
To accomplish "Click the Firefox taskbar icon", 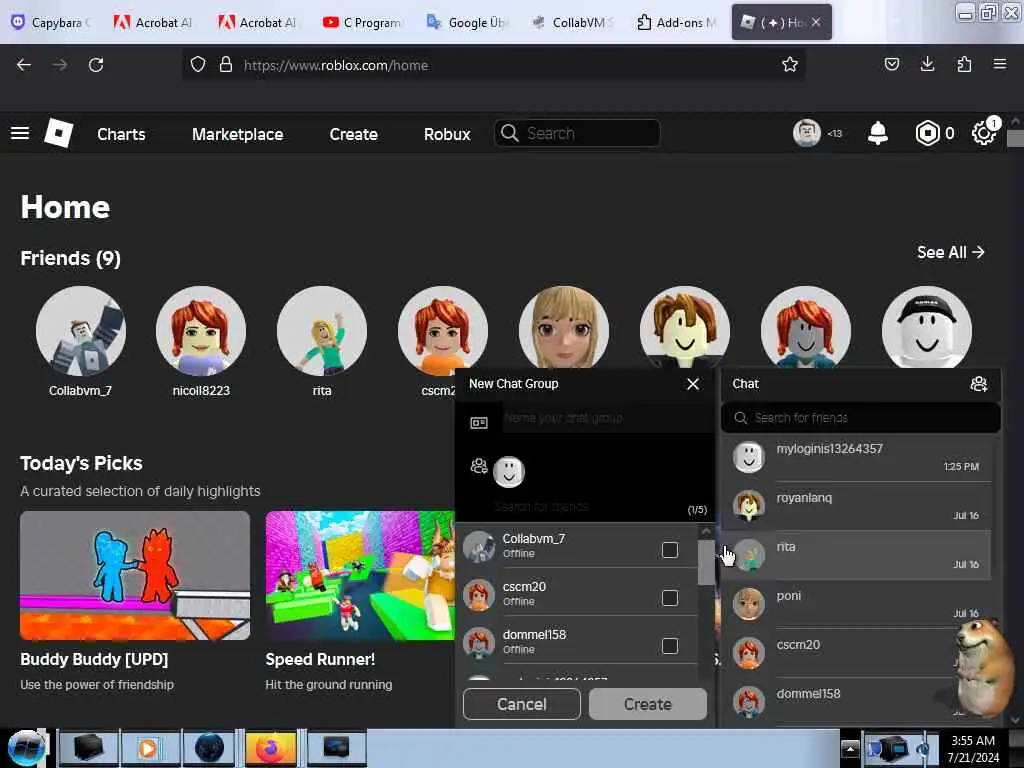I will pyautogui.click(x=270, y=748).
